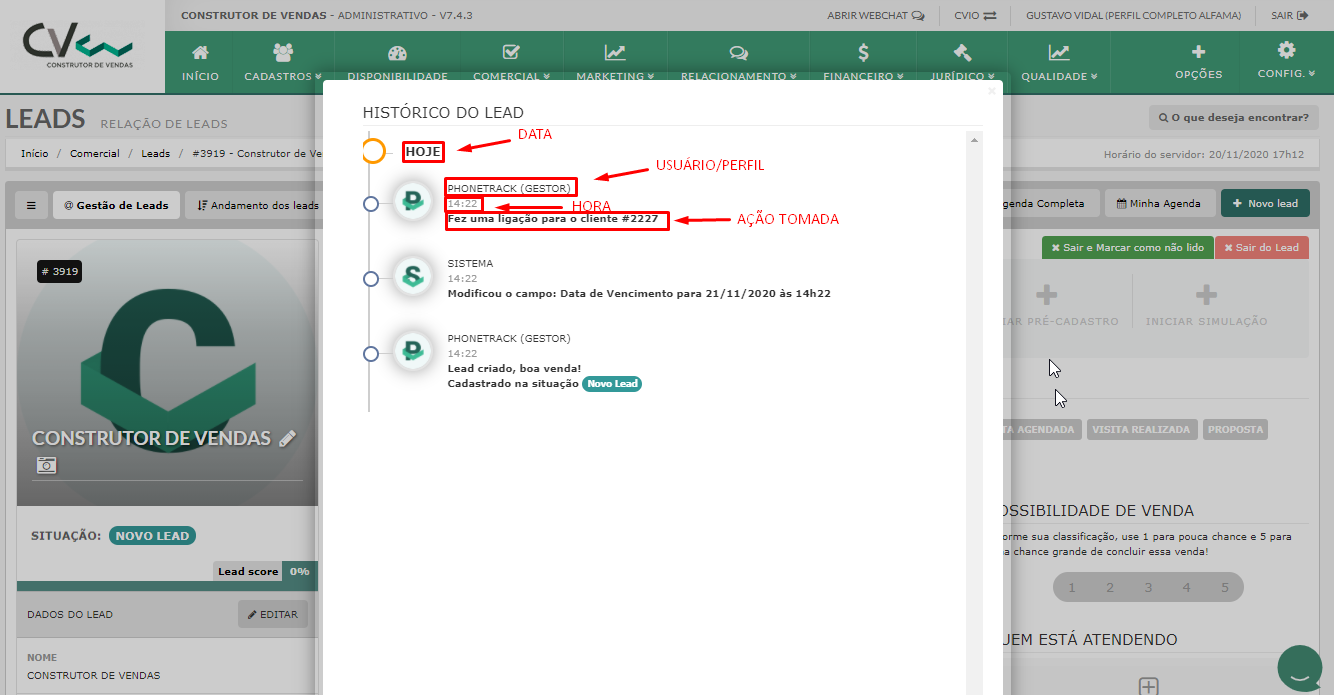Click the HOJE date heading
1334x695 pixels.
pos(423,152)
